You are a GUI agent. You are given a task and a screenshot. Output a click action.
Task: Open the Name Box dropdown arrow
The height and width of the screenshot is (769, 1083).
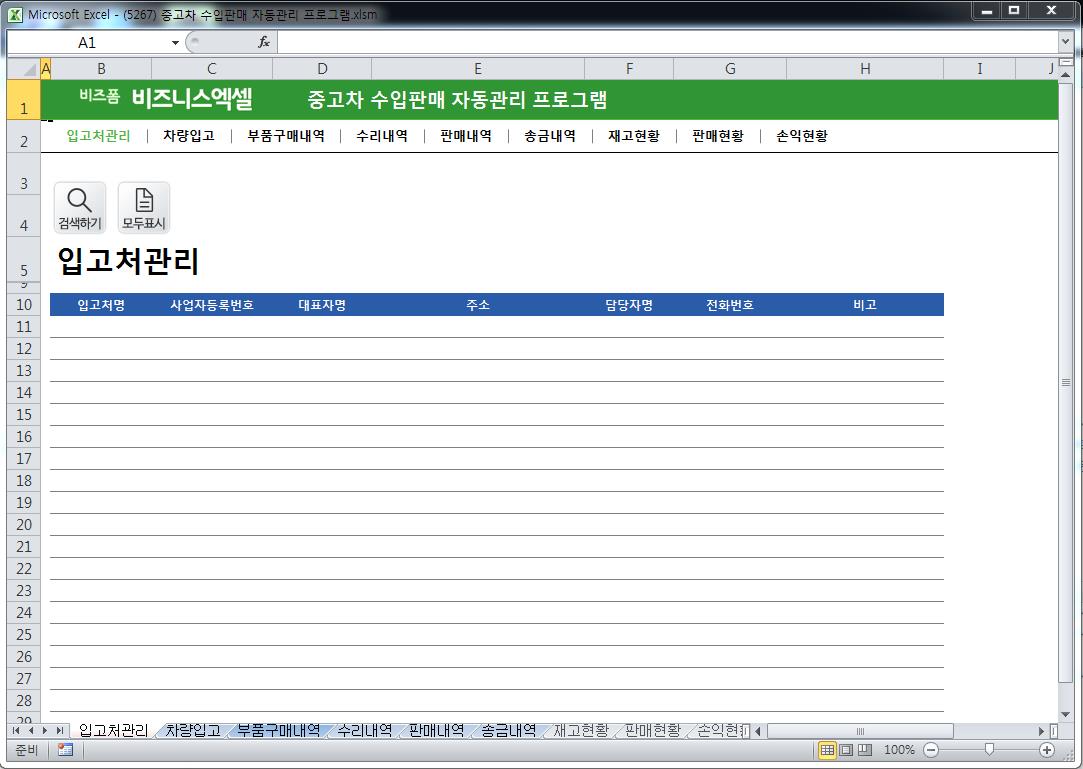click(x=175, y=43)
